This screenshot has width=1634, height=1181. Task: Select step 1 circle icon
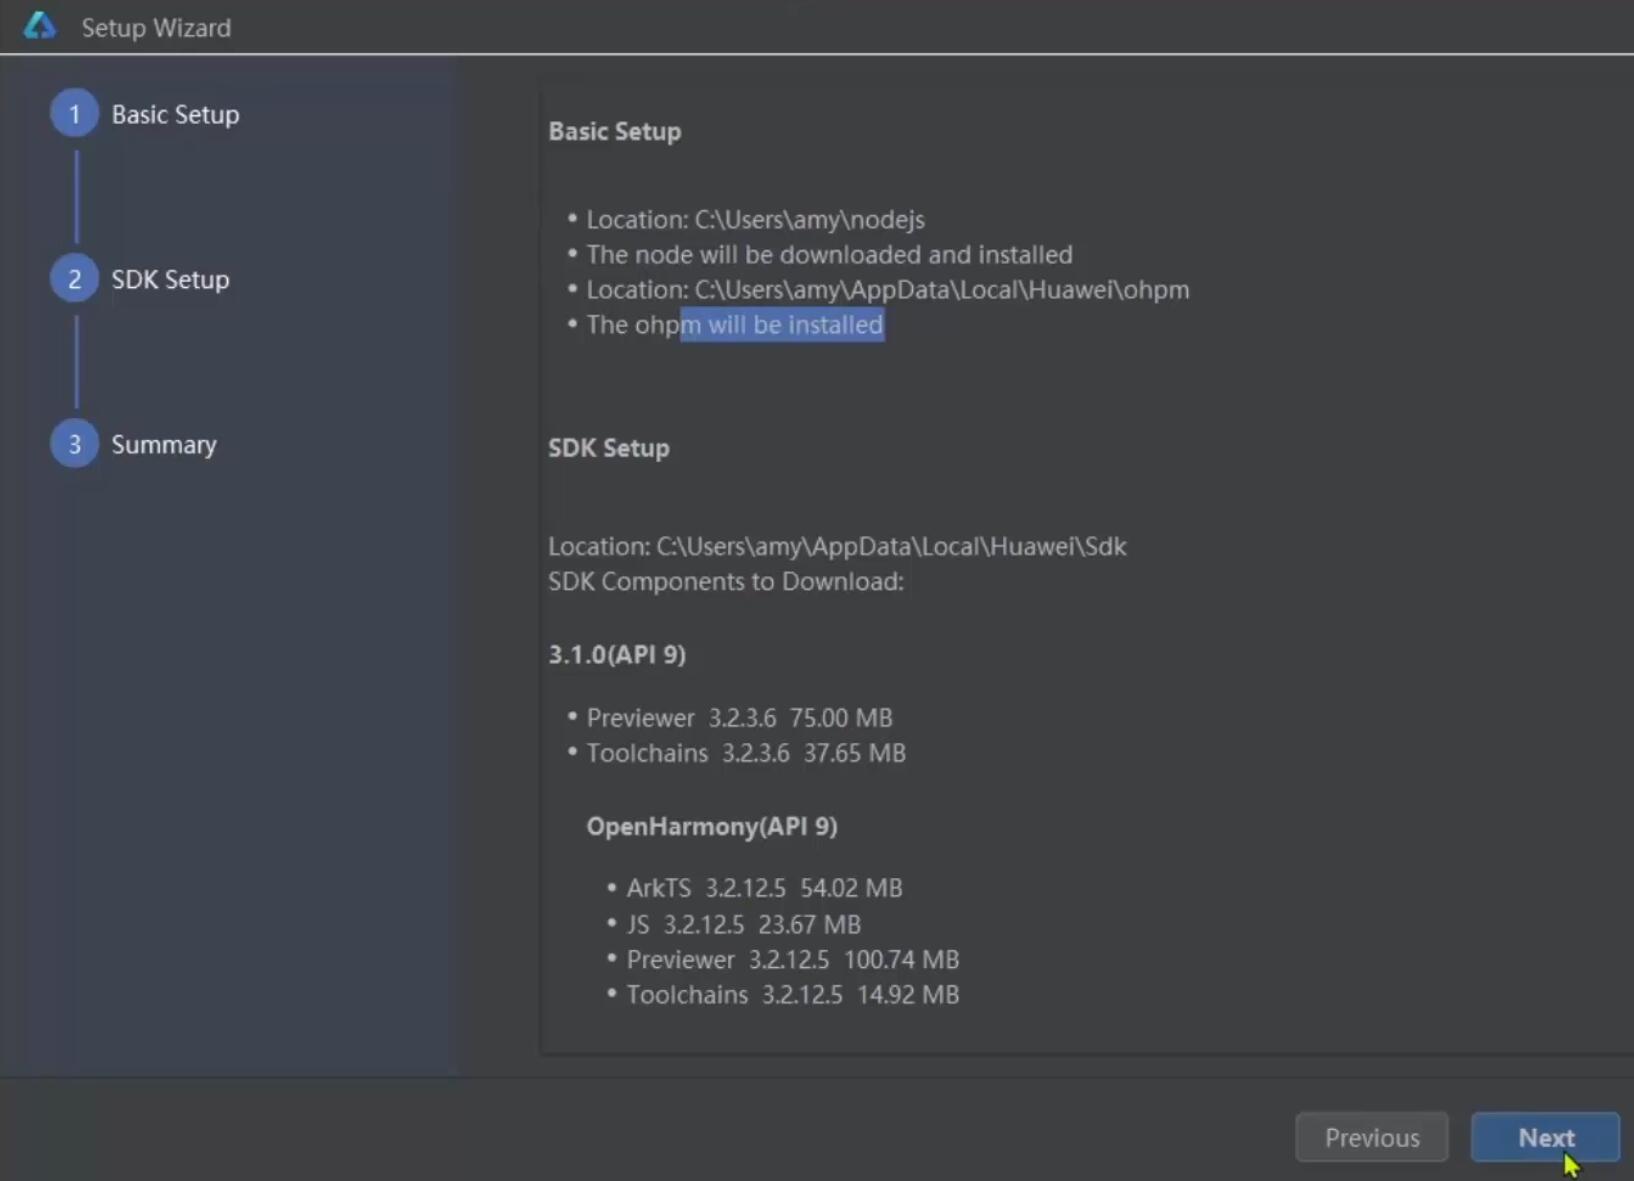pyautogui.click(x=74, y=114)
